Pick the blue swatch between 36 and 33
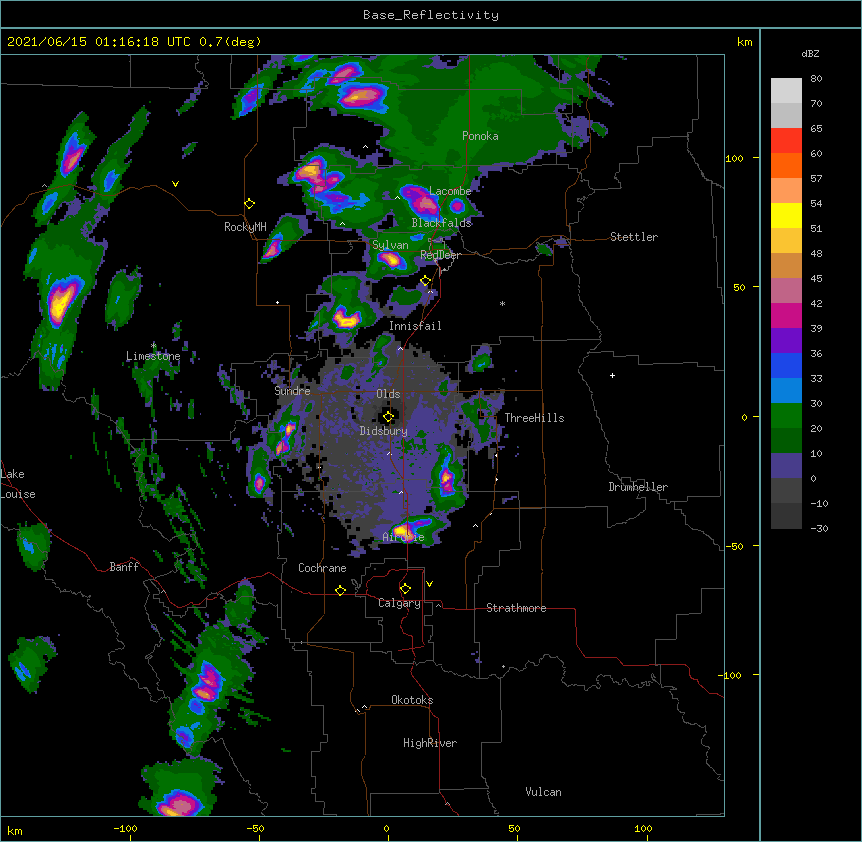The width and height of the screenshot is (862, 842). pyautogui.click(x=786, y=365)
